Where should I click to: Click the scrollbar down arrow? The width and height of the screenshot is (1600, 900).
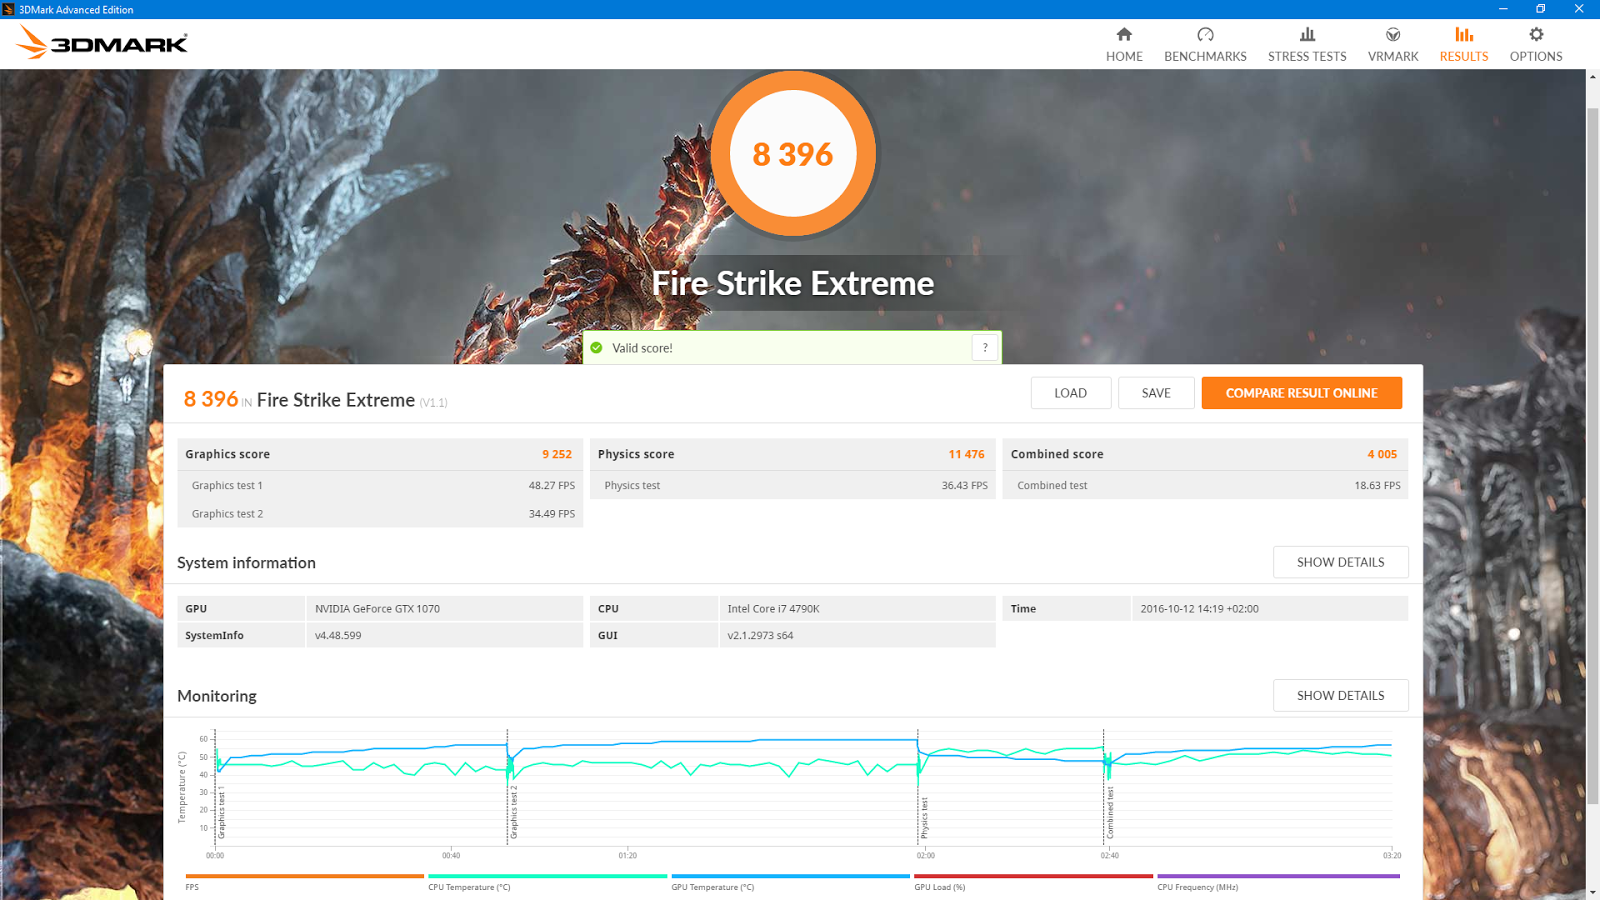pos(1593,892)
